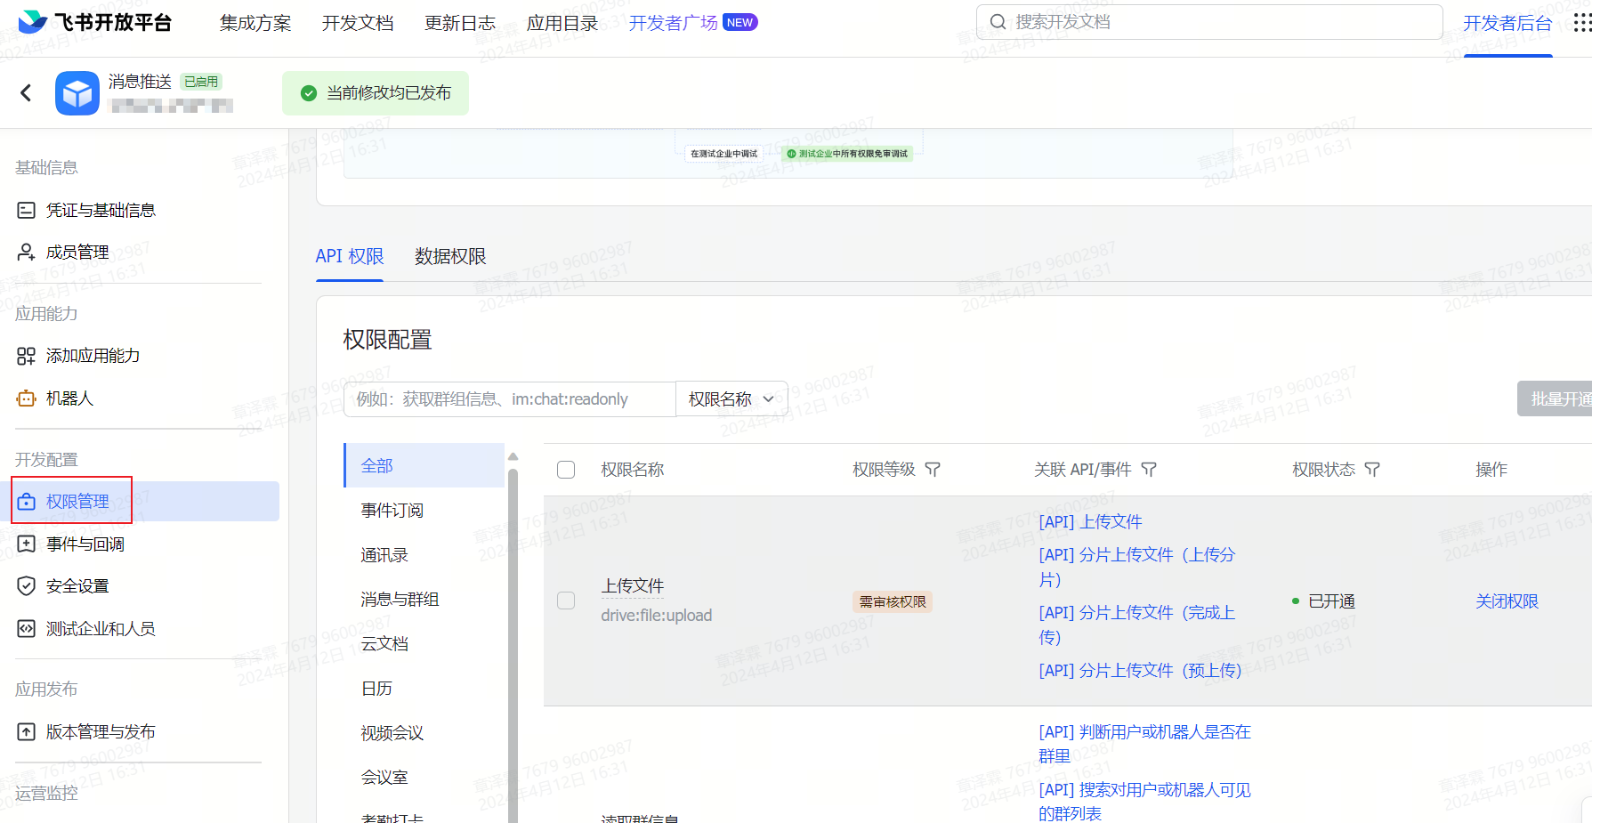Open [API] 分片上传文件（上传分片）link

click(1137, 567)
